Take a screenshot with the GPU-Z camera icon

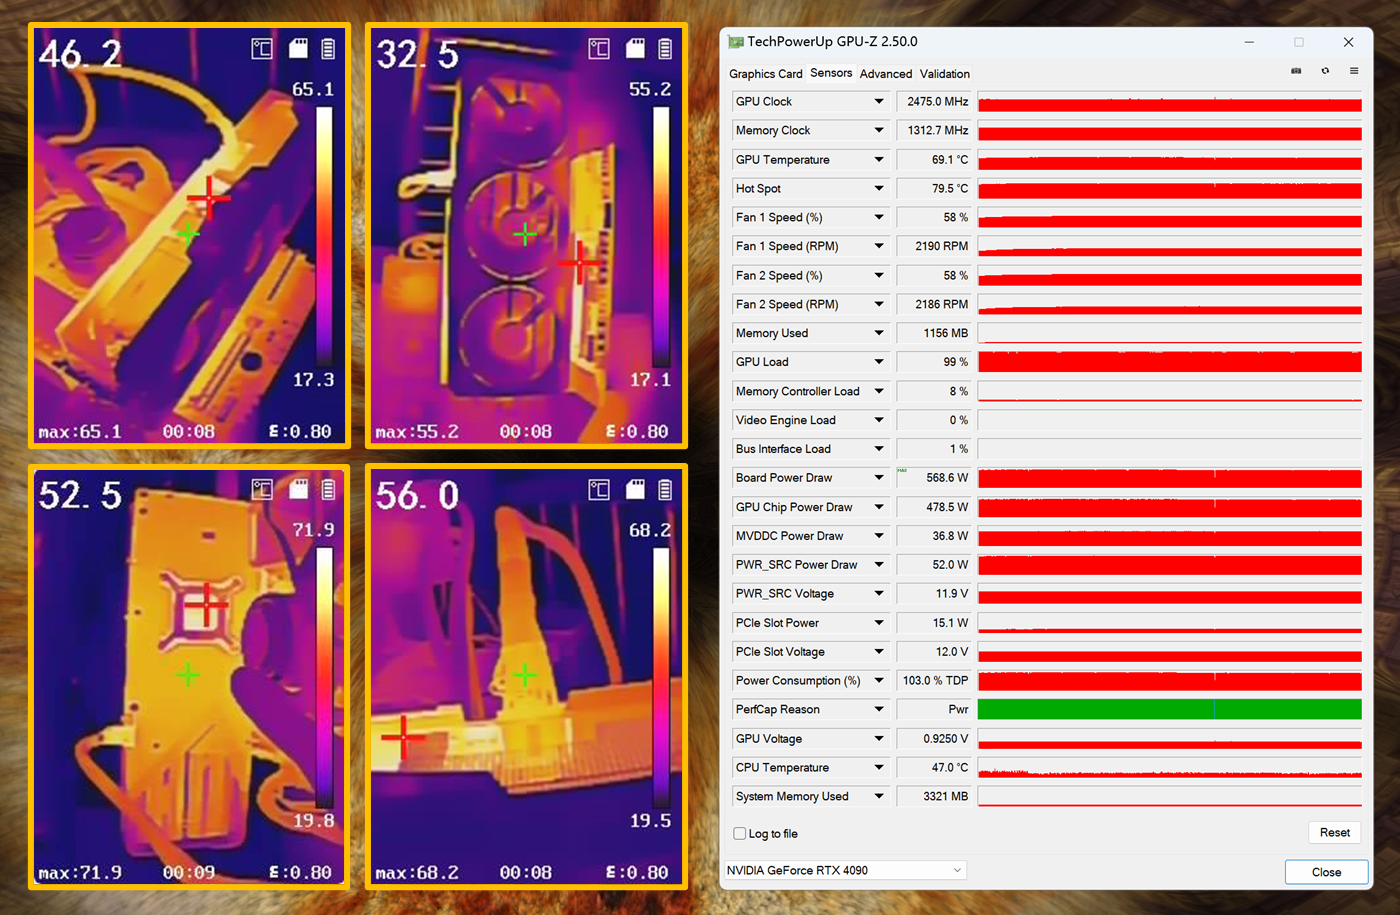(1296, 71)
